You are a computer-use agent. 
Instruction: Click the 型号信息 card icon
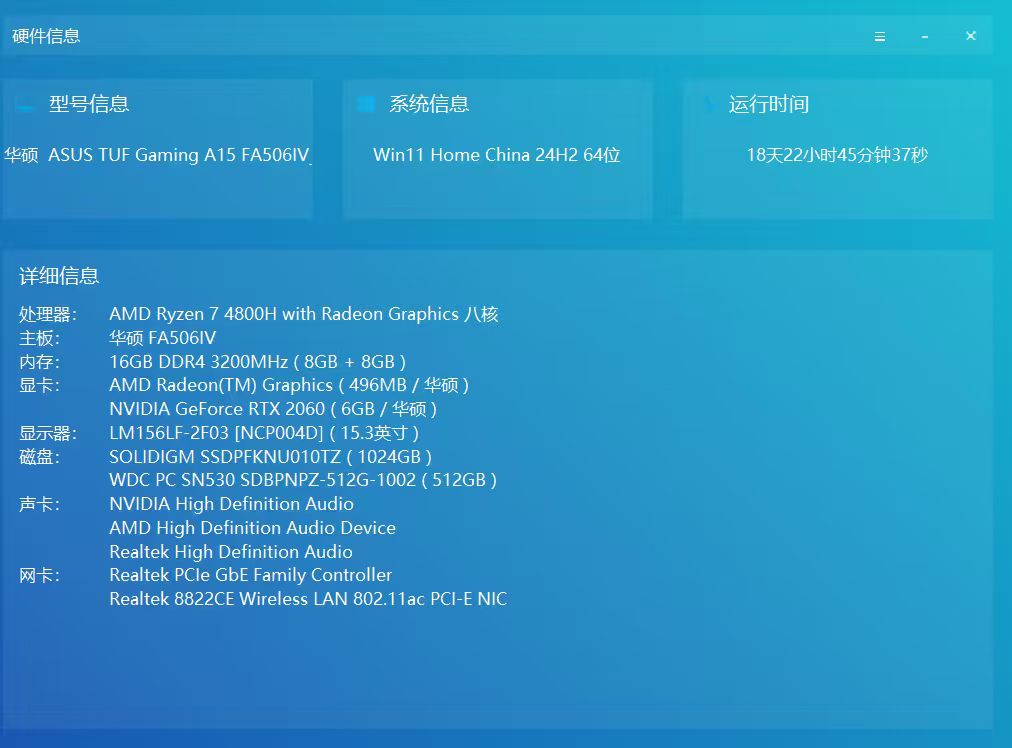[x=25, y=105]
